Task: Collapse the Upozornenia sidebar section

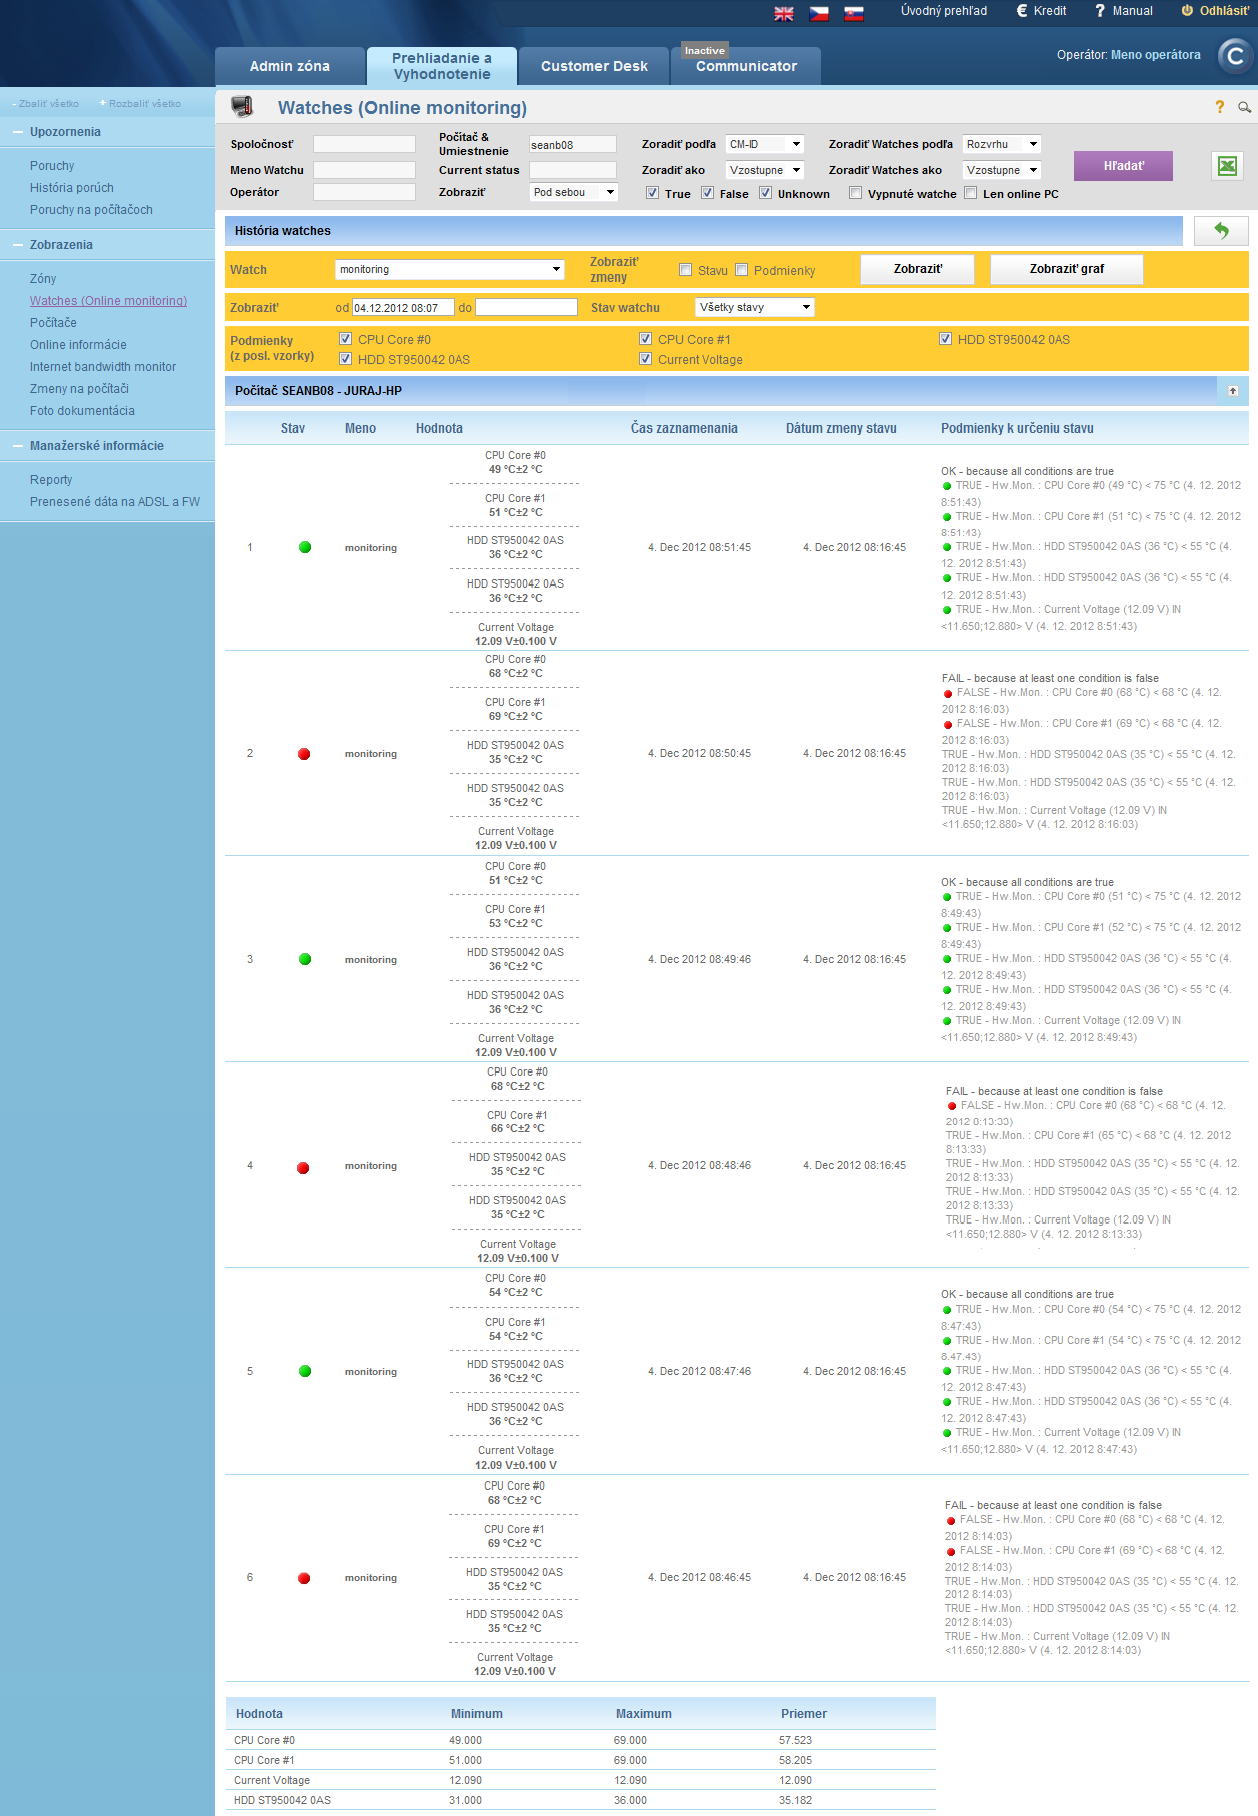Action: point(18,132)
